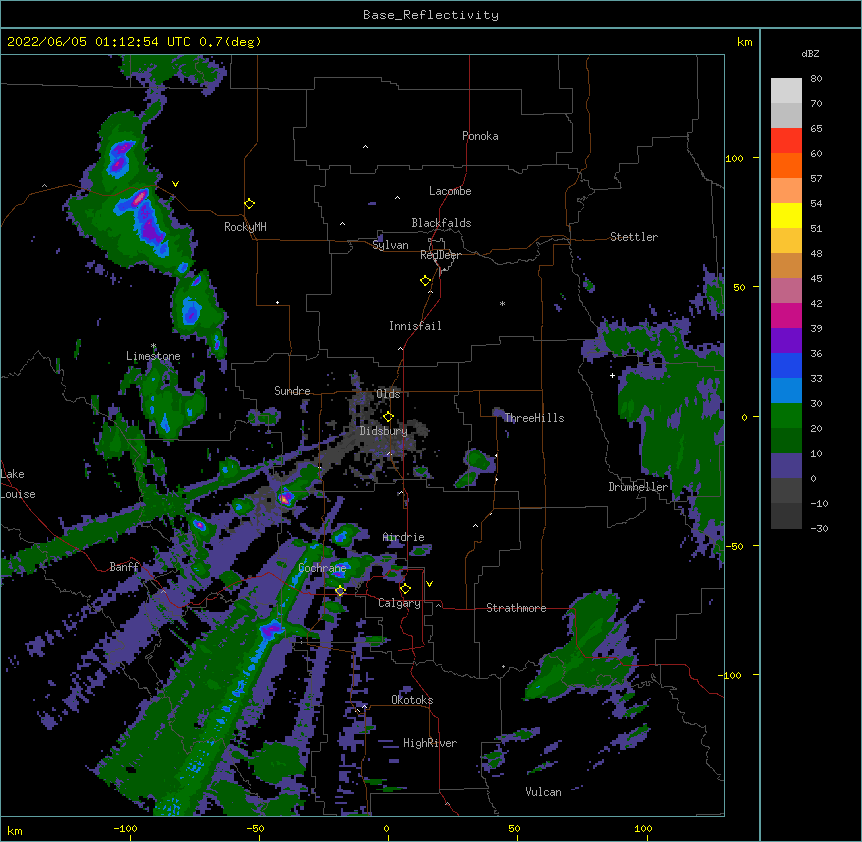Click the Cochrane label
This screenshot has height=842, width=862.
[322, 568]
